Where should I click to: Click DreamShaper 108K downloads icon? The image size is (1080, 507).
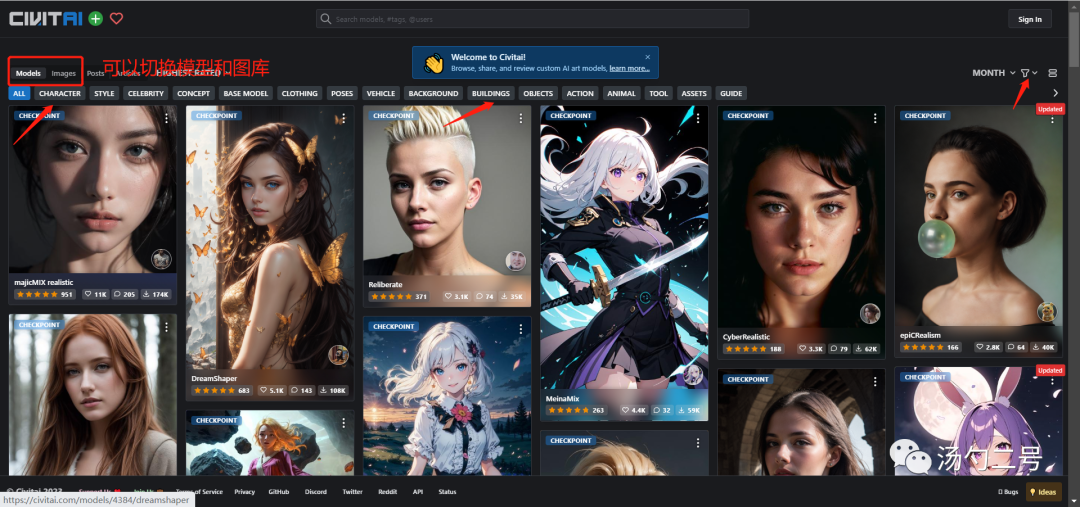[324, 391]
